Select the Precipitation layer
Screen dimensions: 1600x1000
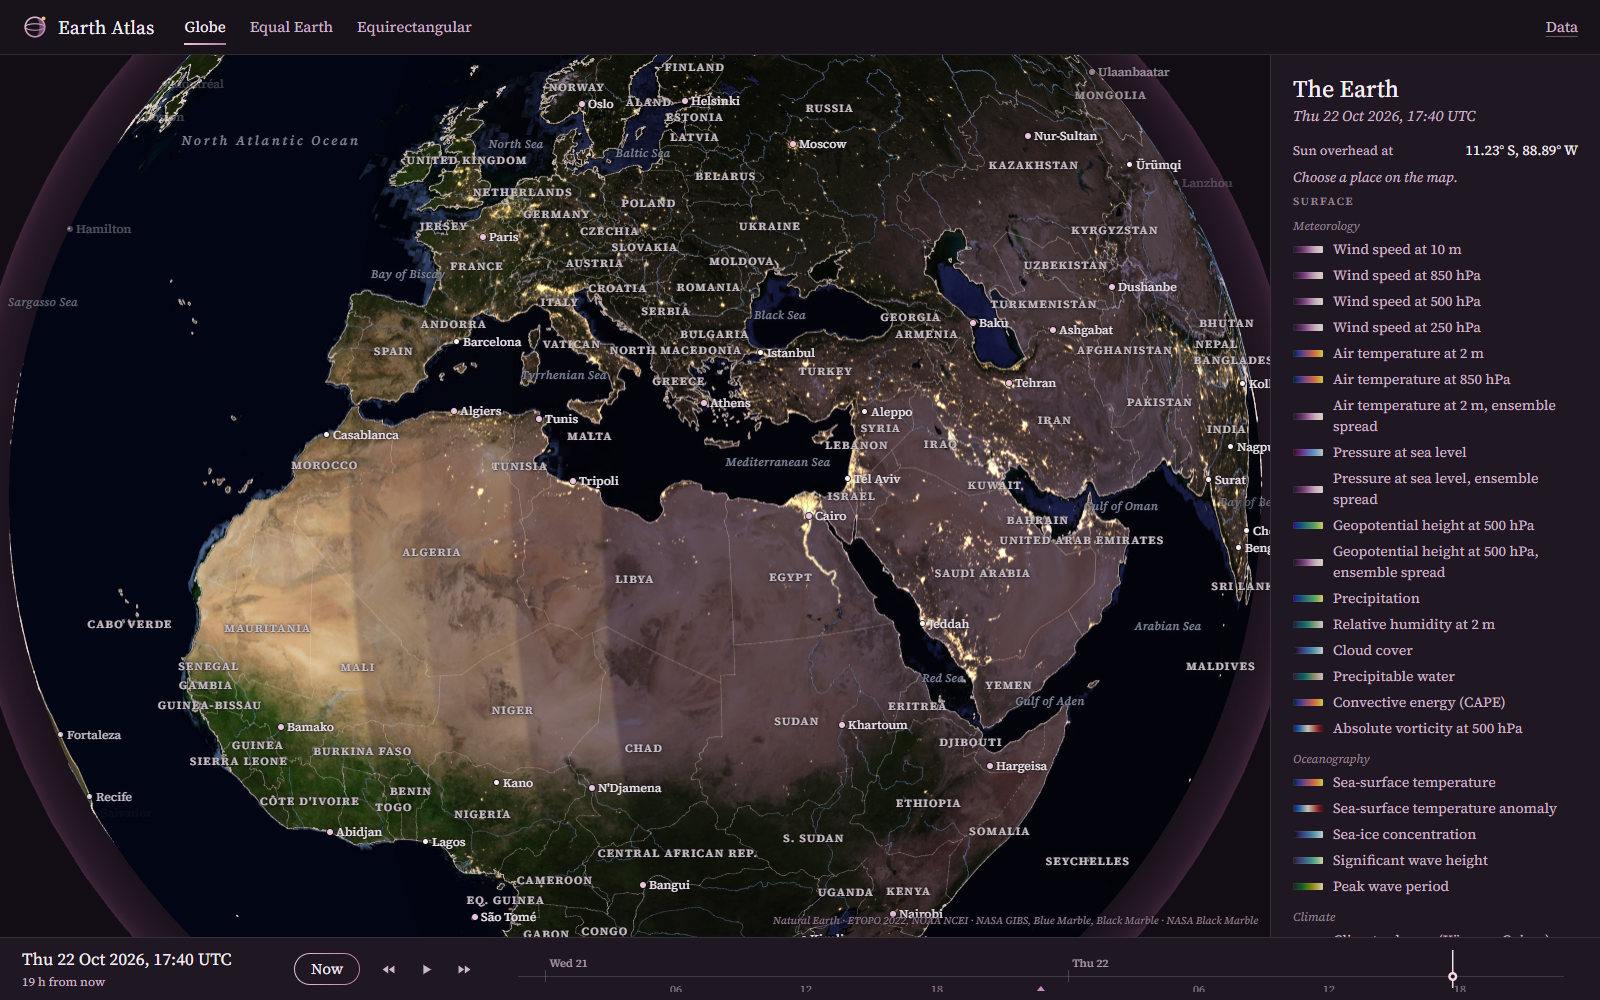coord(1435,598)
